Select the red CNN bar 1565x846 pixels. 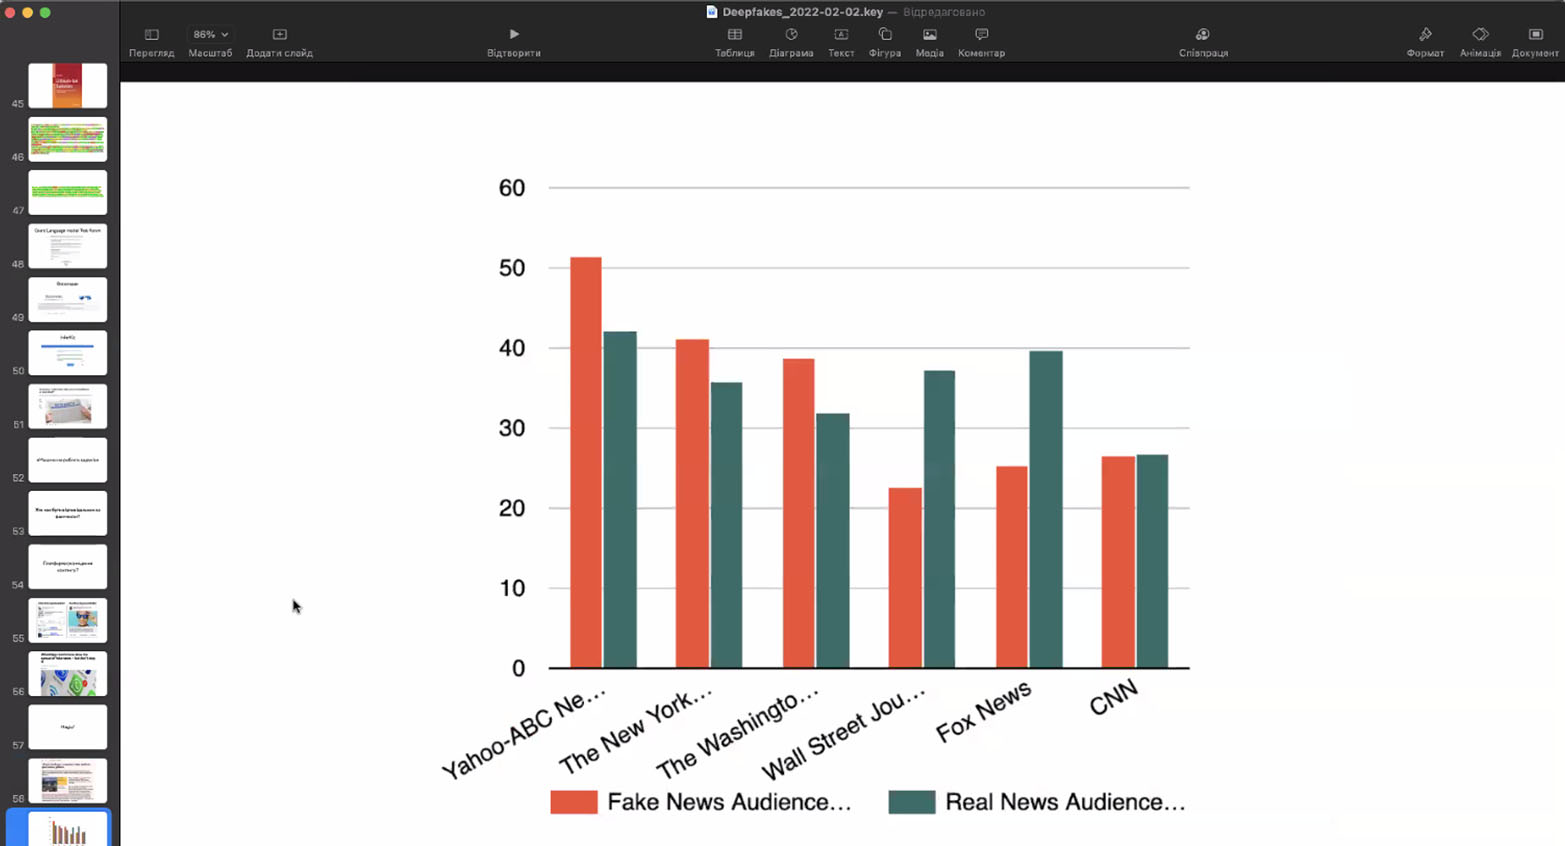point(1118,562)
